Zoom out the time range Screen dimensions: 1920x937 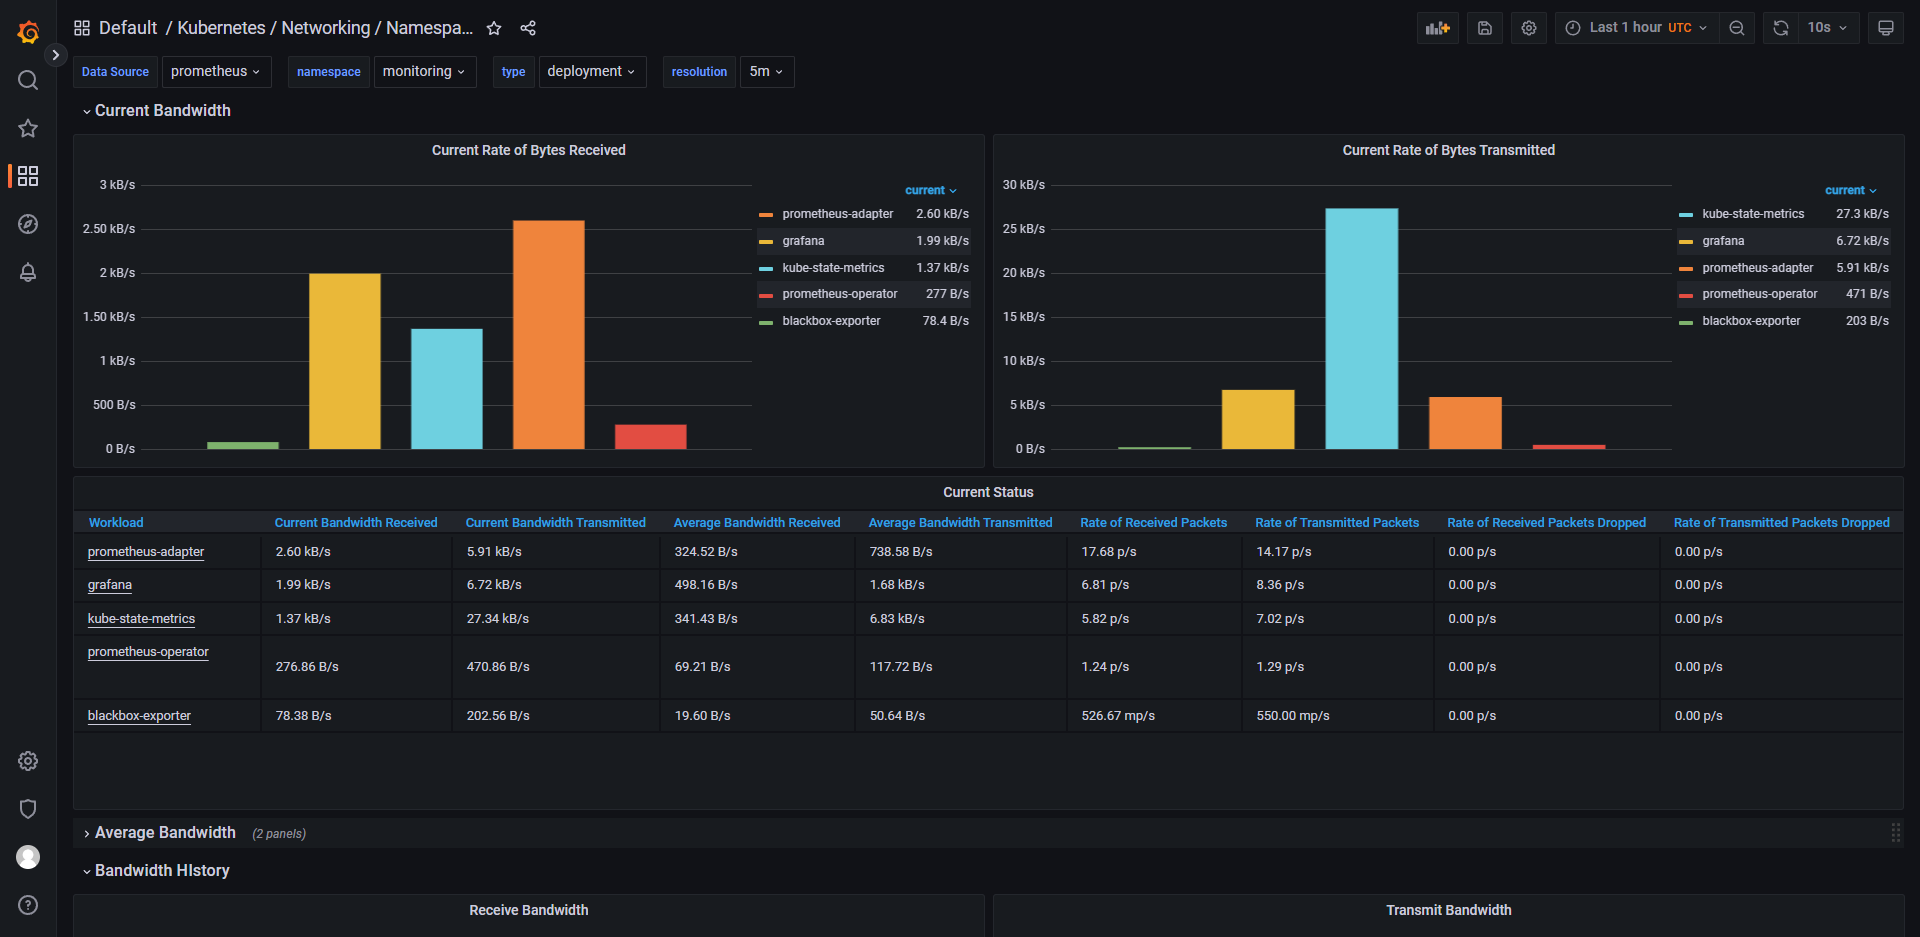point(1737,28)
